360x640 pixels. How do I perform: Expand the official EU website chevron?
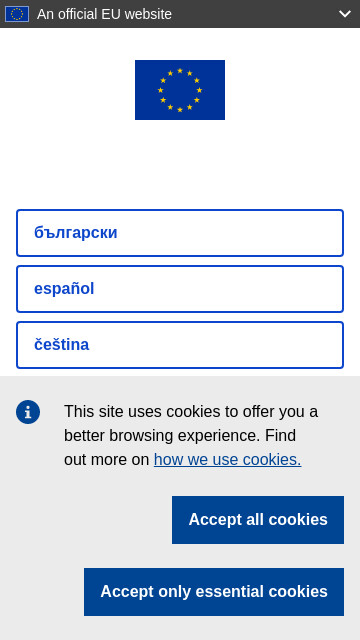pyautogui.click(x=344, y=14)
